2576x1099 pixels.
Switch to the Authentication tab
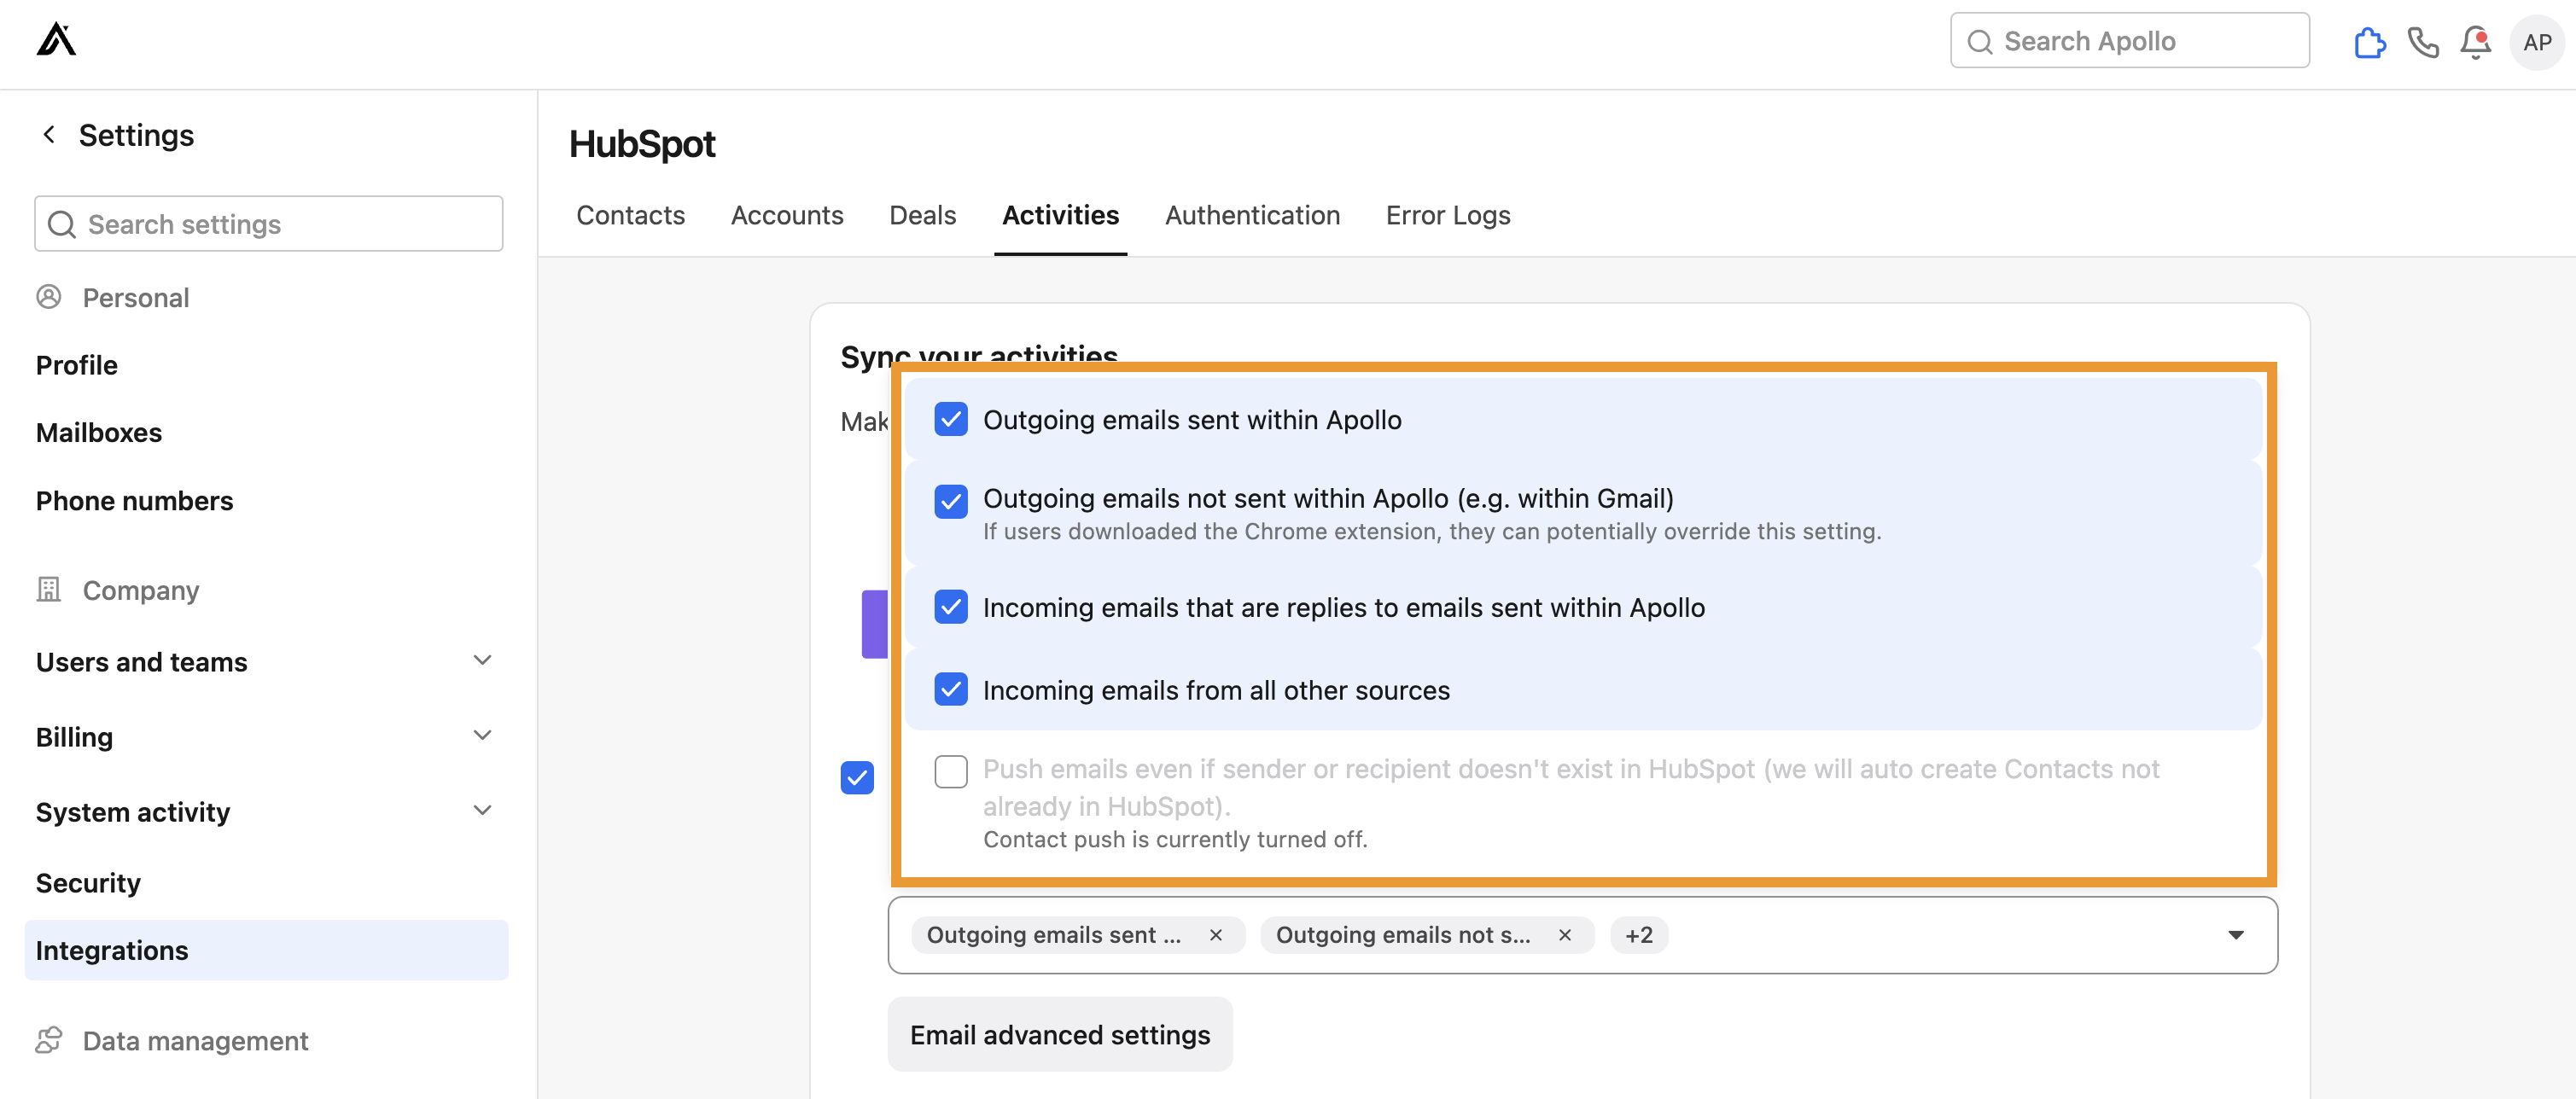click(1252, 215)
